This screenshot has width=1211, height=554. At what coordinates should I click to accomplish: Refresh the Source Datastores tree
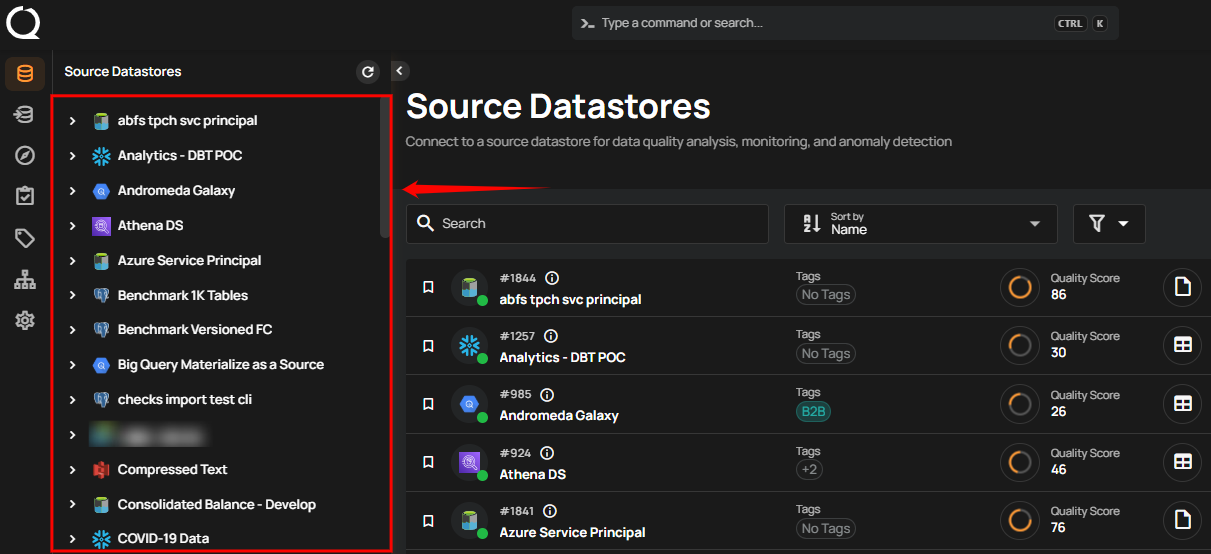(368, 72)
